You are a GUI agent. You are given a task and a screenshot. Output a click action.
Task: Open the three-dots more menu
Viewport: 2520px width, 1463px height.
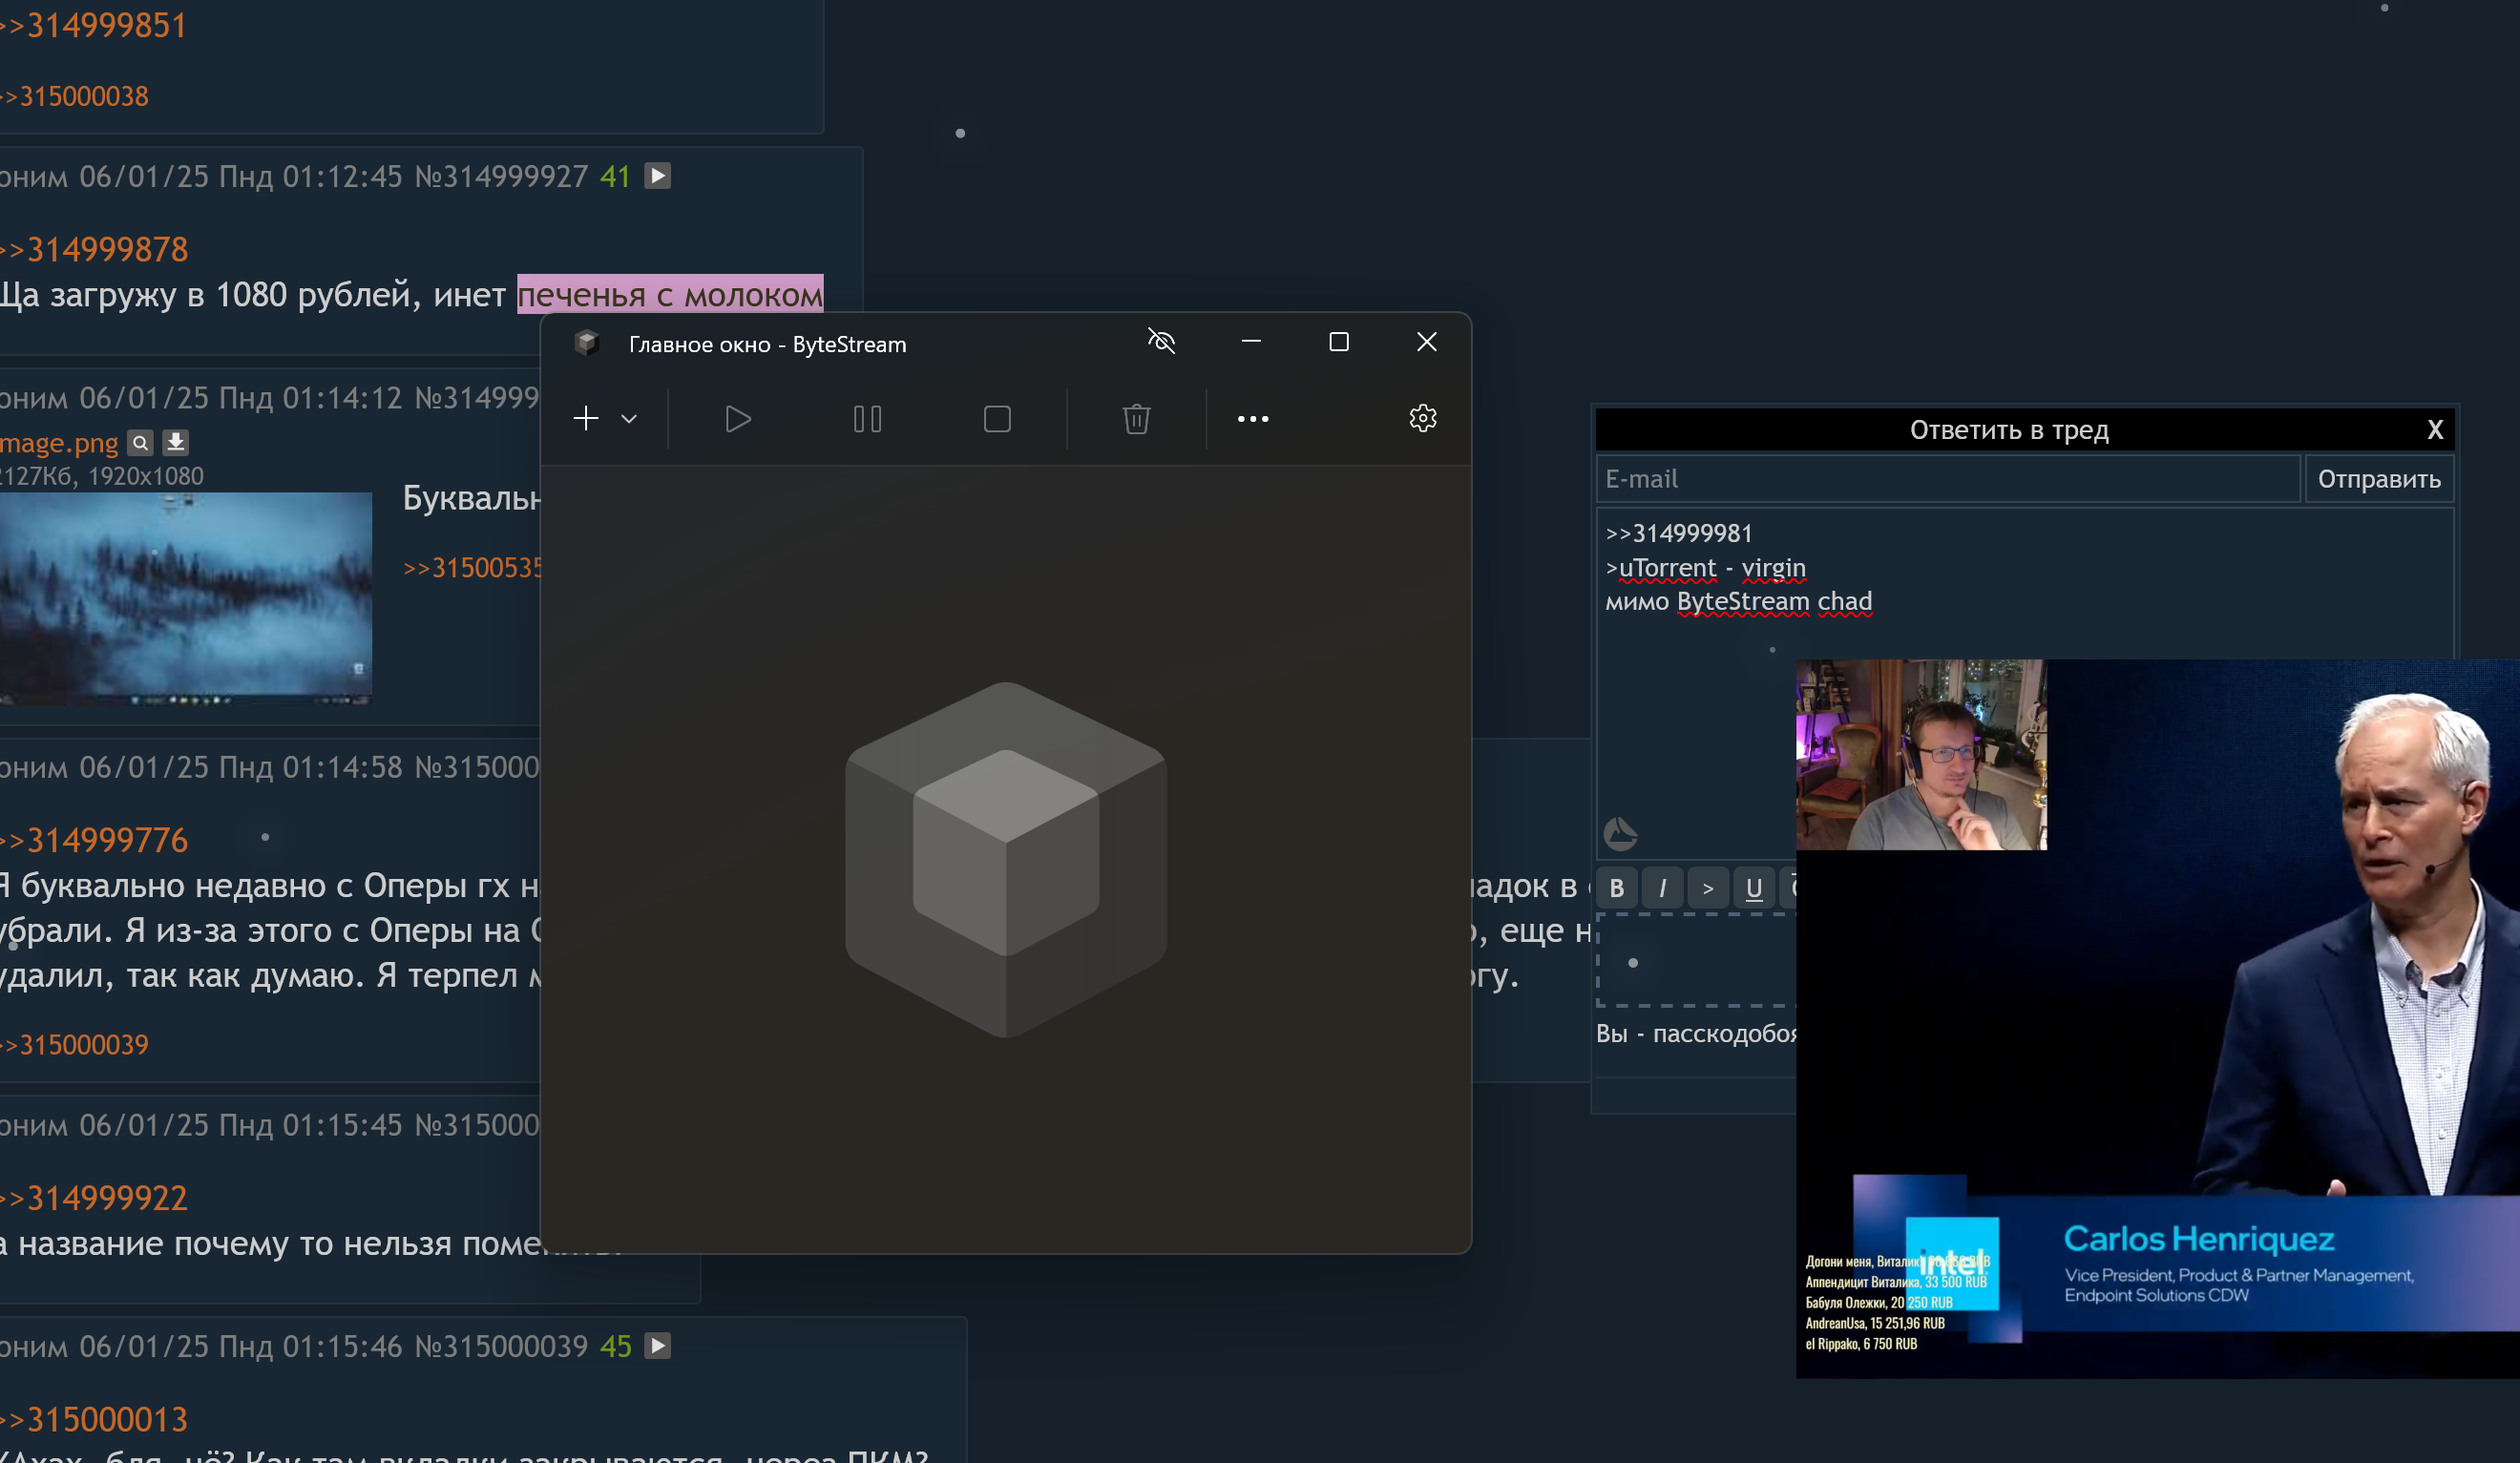[1252, 419]
